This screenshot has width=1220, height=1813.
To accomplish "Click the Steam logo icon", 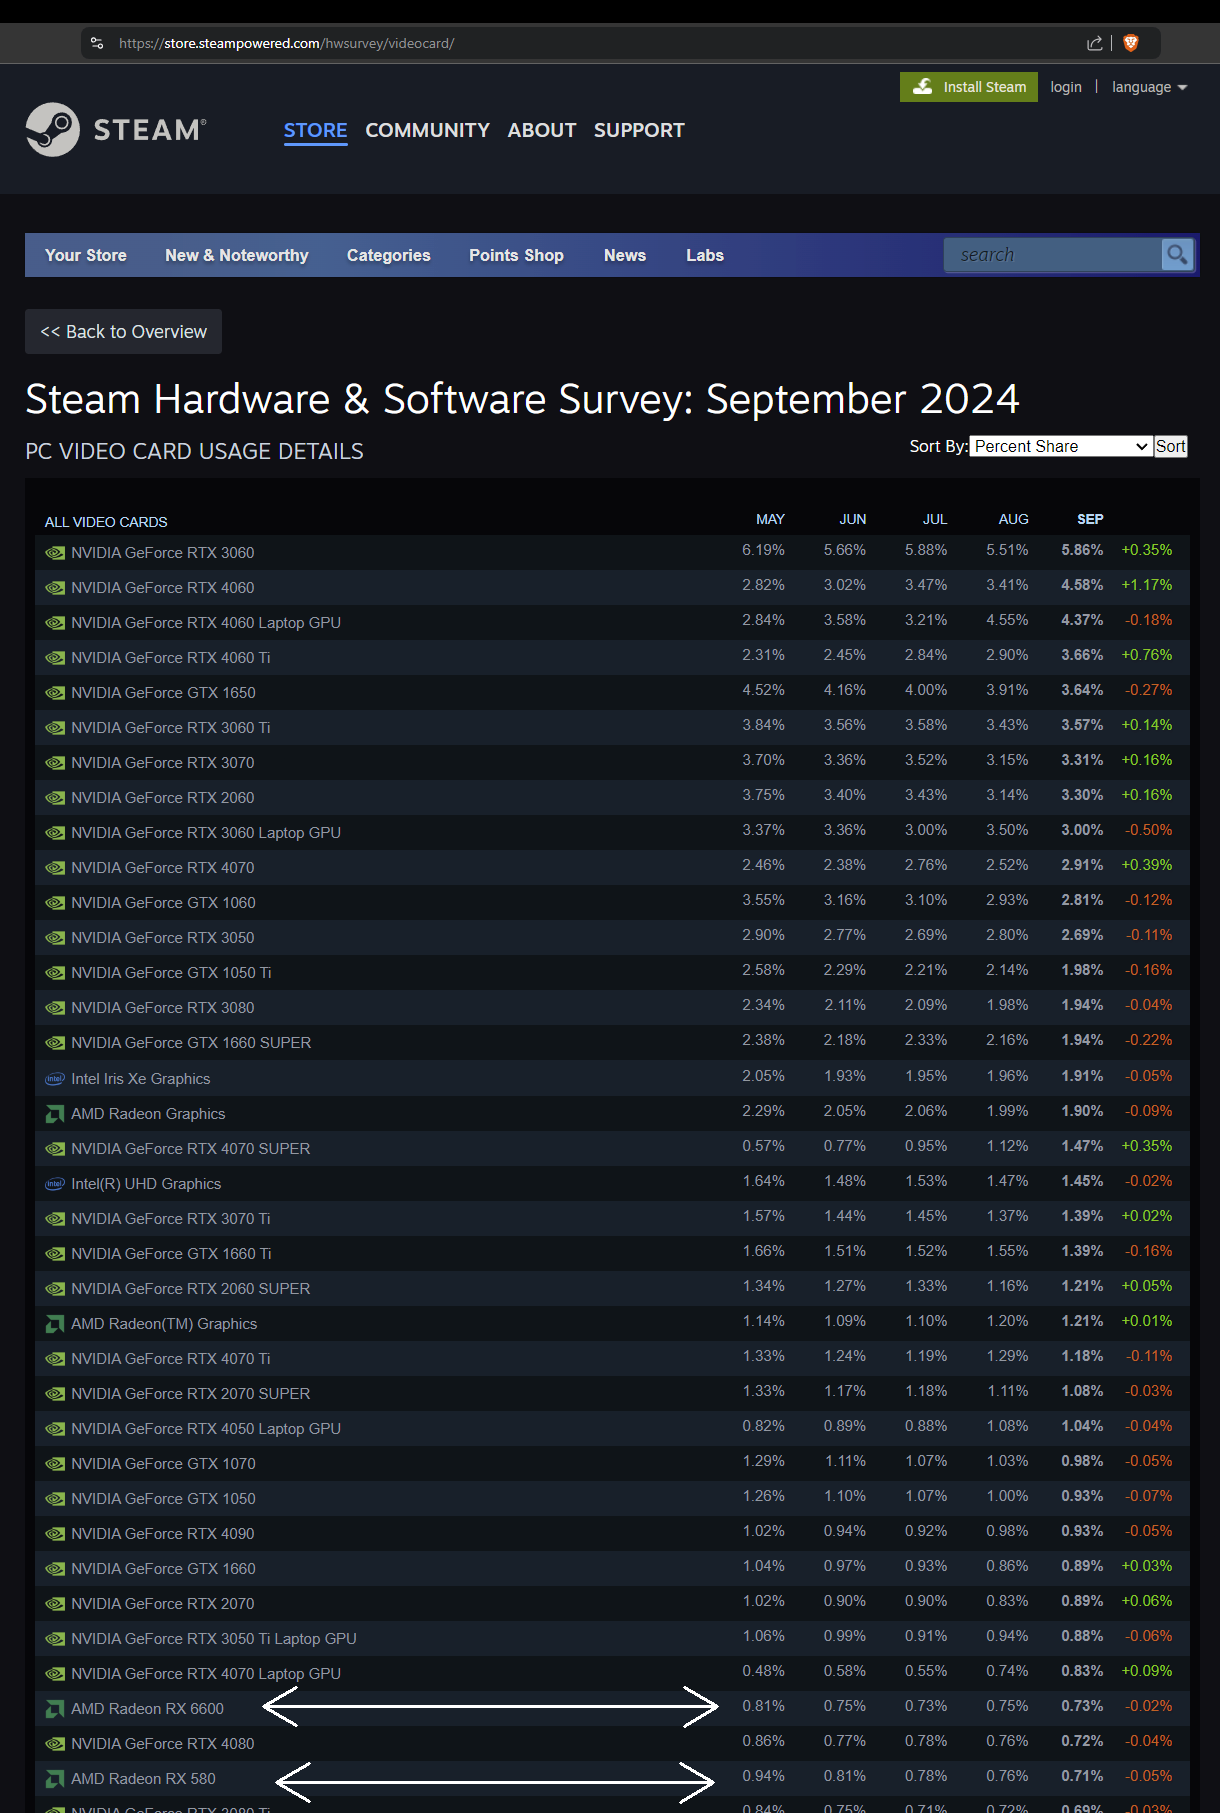I will pyautogui.click(x=53, y=130).
